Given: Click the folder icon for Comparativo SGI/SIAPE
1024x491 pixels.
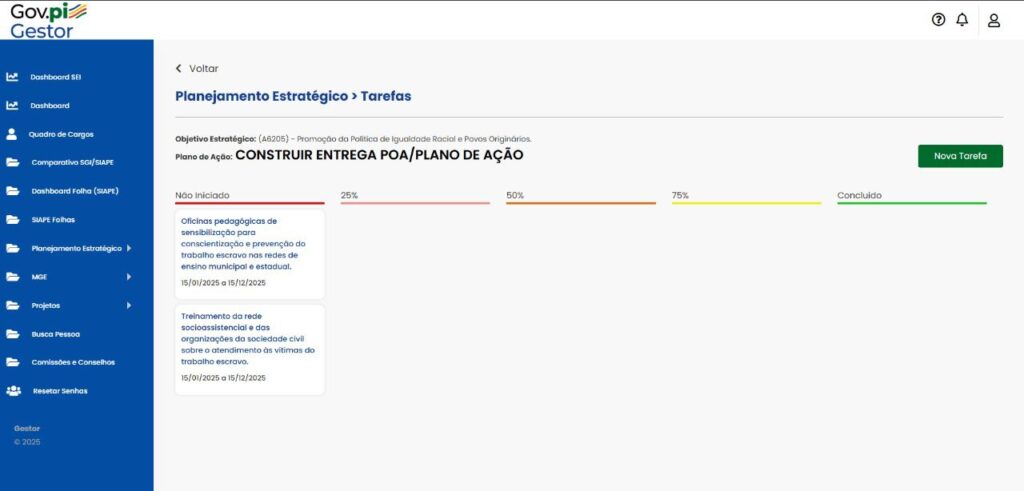Looking at the screenshot, I should pyautogui.click(x=12, y=163).
